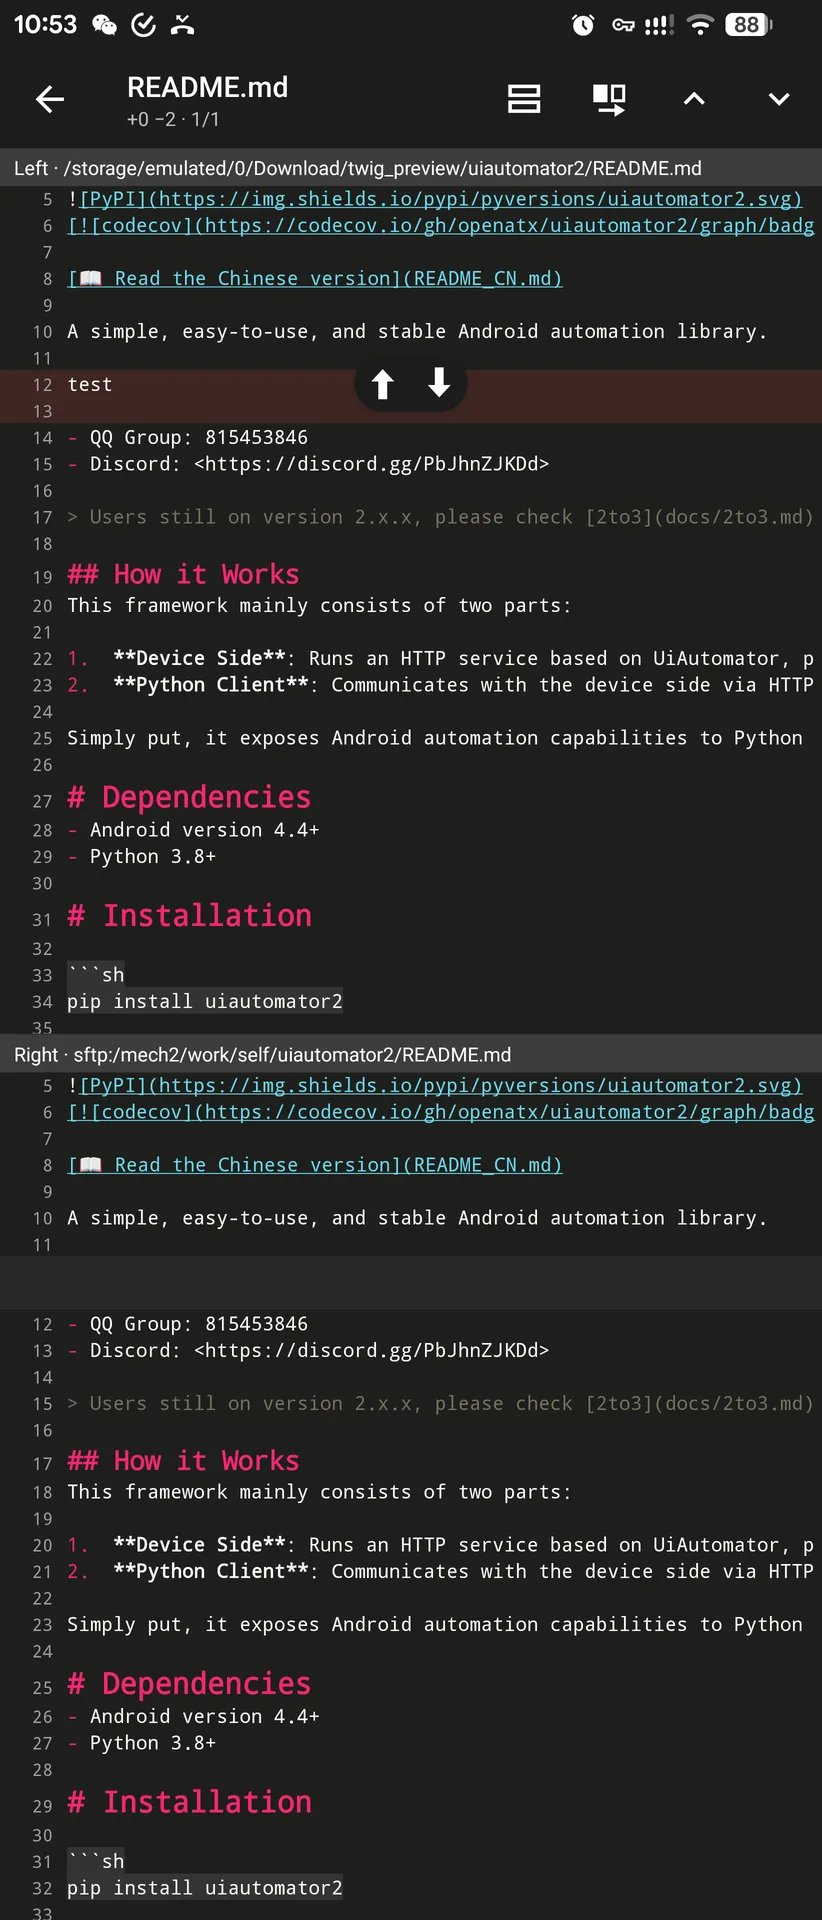The height and width of the screenshot is (1920, 822).
Task: Tap '**Python Client**' line in left pane
Action: [x=441, y=685]
